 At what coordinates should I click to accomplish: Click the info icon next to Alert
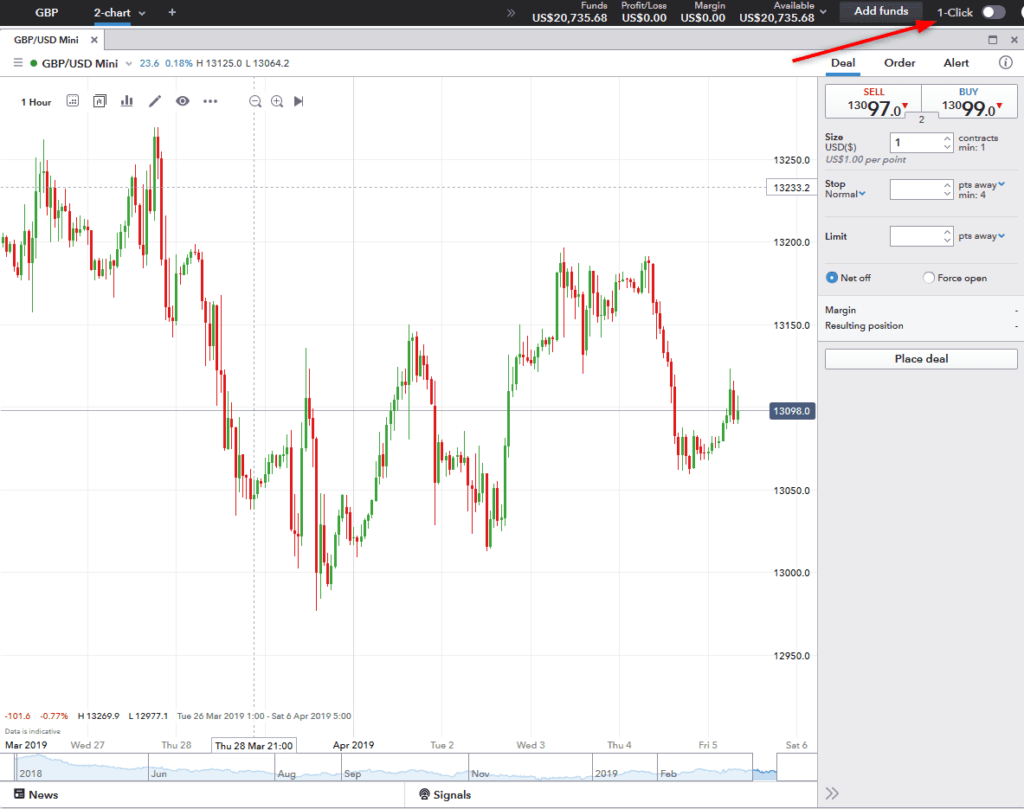[1006, 63]
